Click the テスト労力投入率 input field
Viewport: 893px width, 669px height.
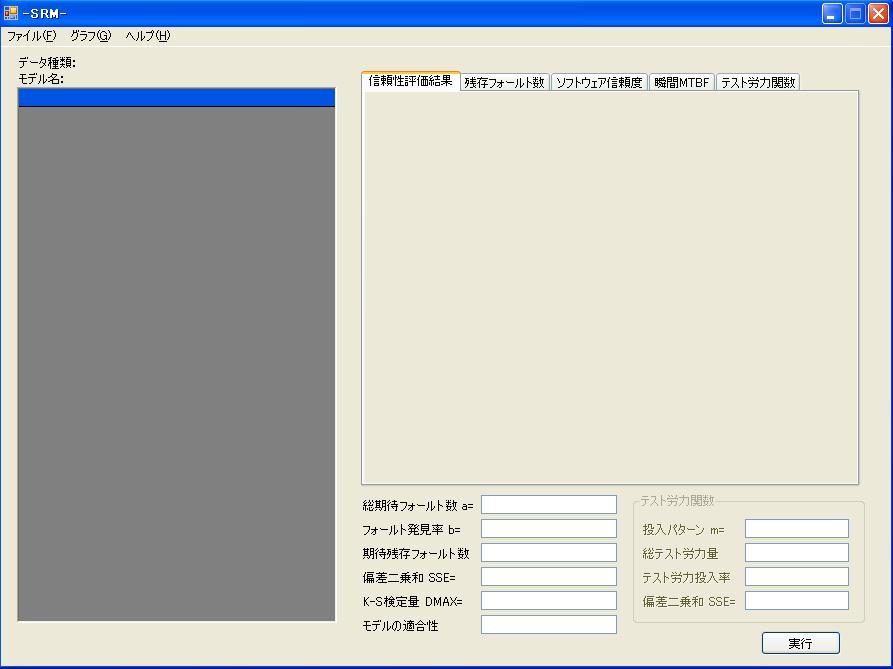pyautogui.click(x=797, y=576)
